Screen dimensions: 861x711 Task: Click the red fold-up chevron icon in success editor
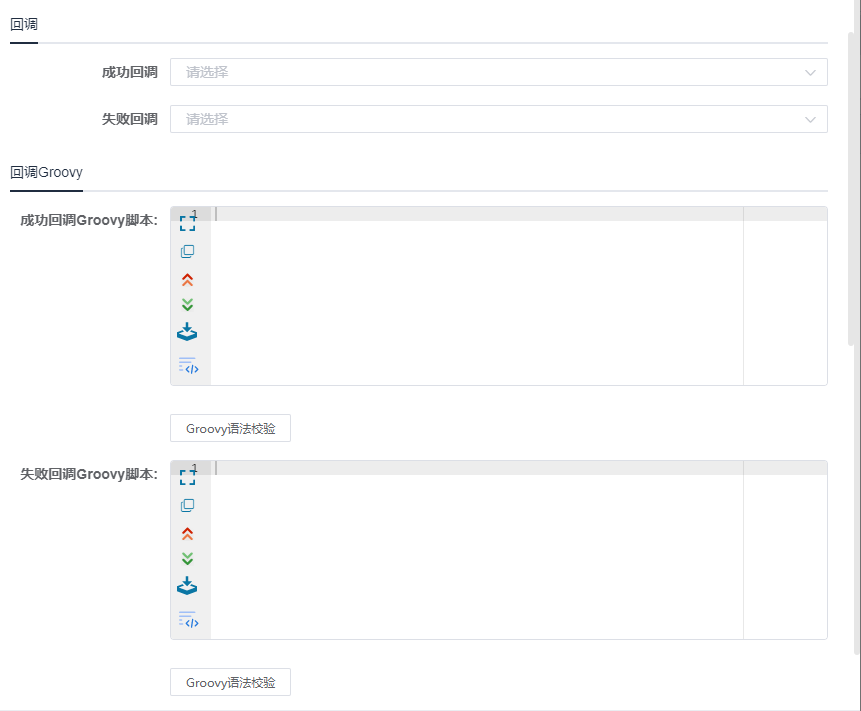tap(187, 279)
